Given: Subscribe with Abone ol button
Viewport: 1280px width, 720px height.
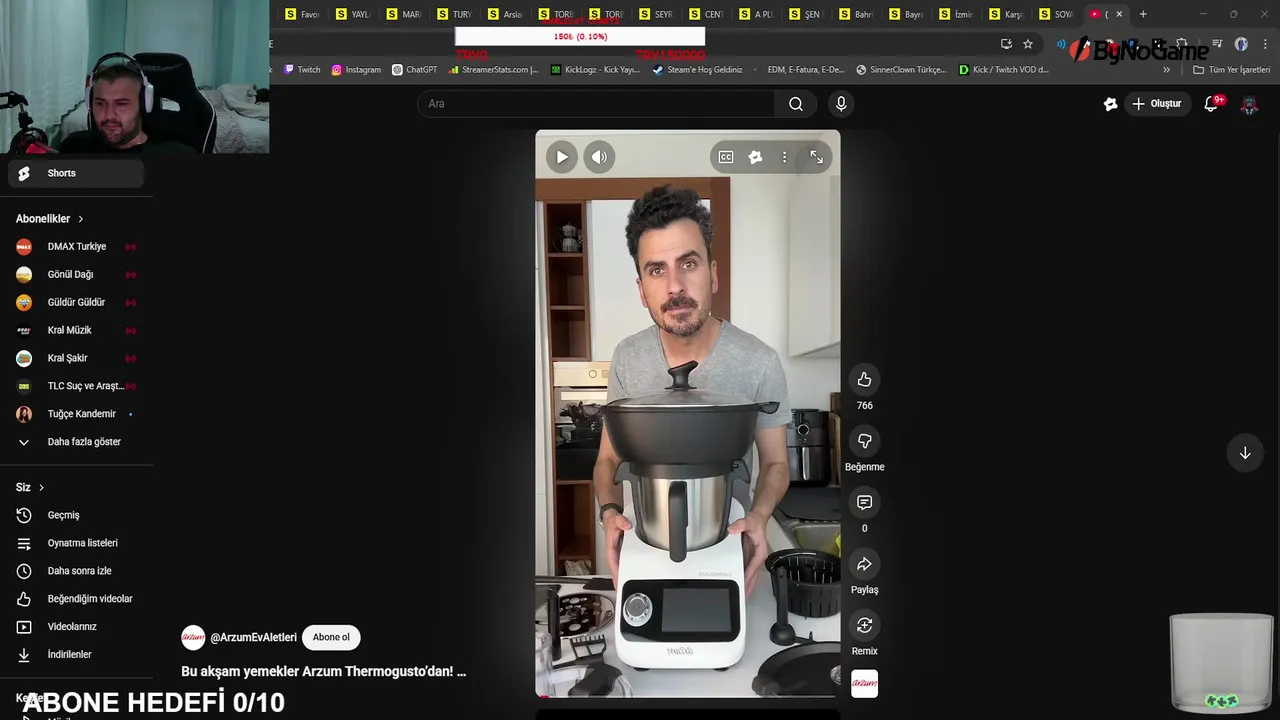Looking at the screenshot, I should 331,637.
